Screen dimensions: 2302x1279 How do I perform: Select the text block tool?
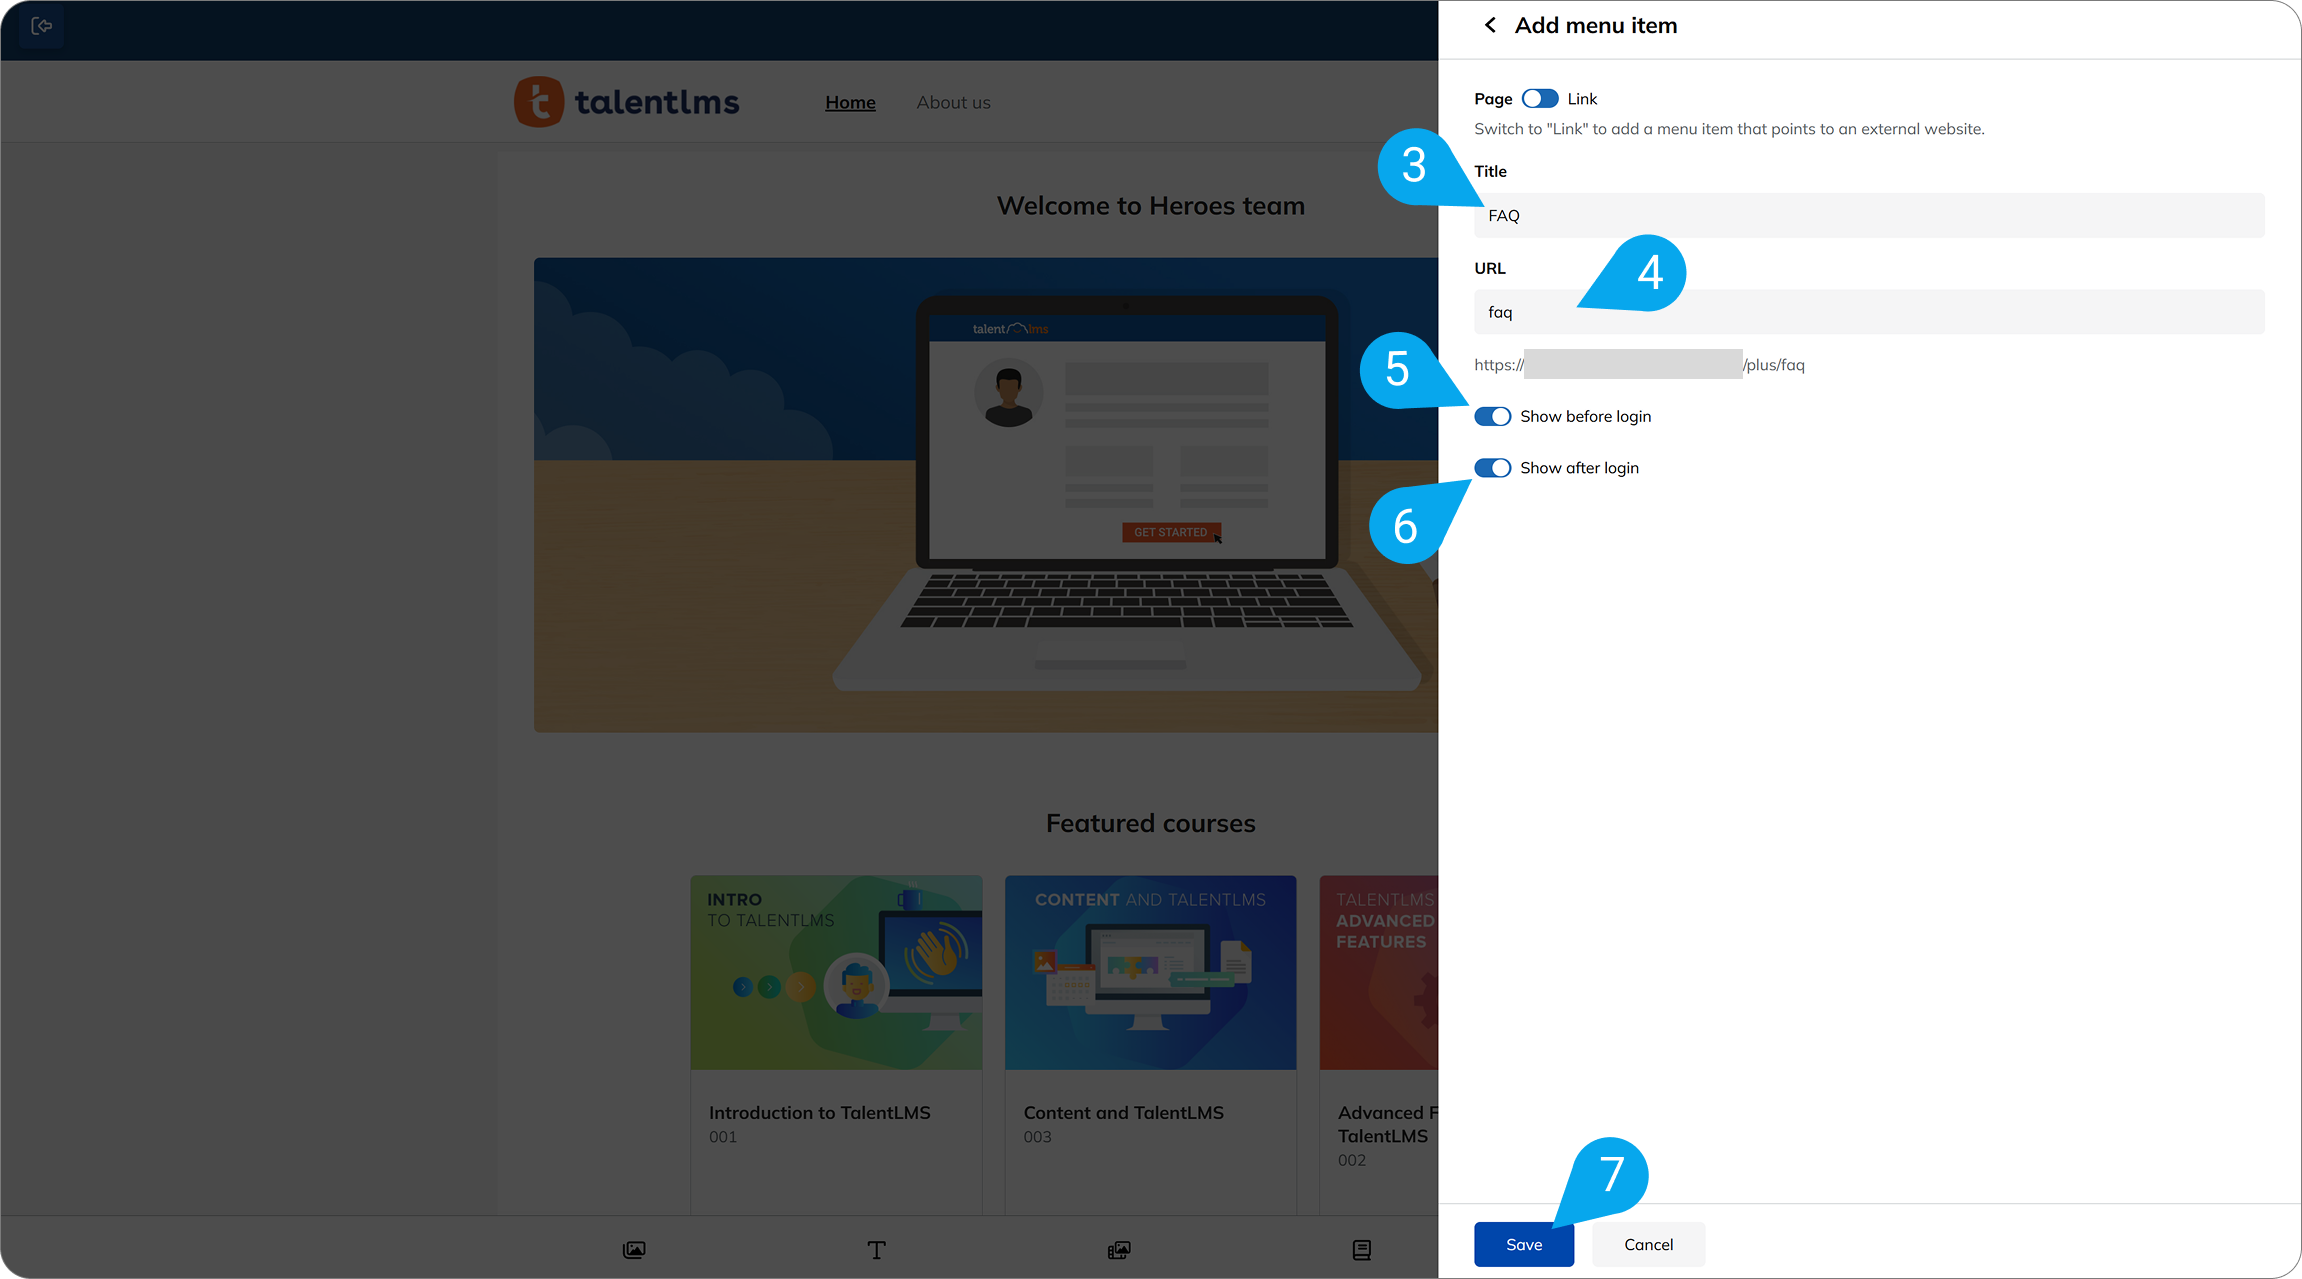click(x=876, y=1249)
